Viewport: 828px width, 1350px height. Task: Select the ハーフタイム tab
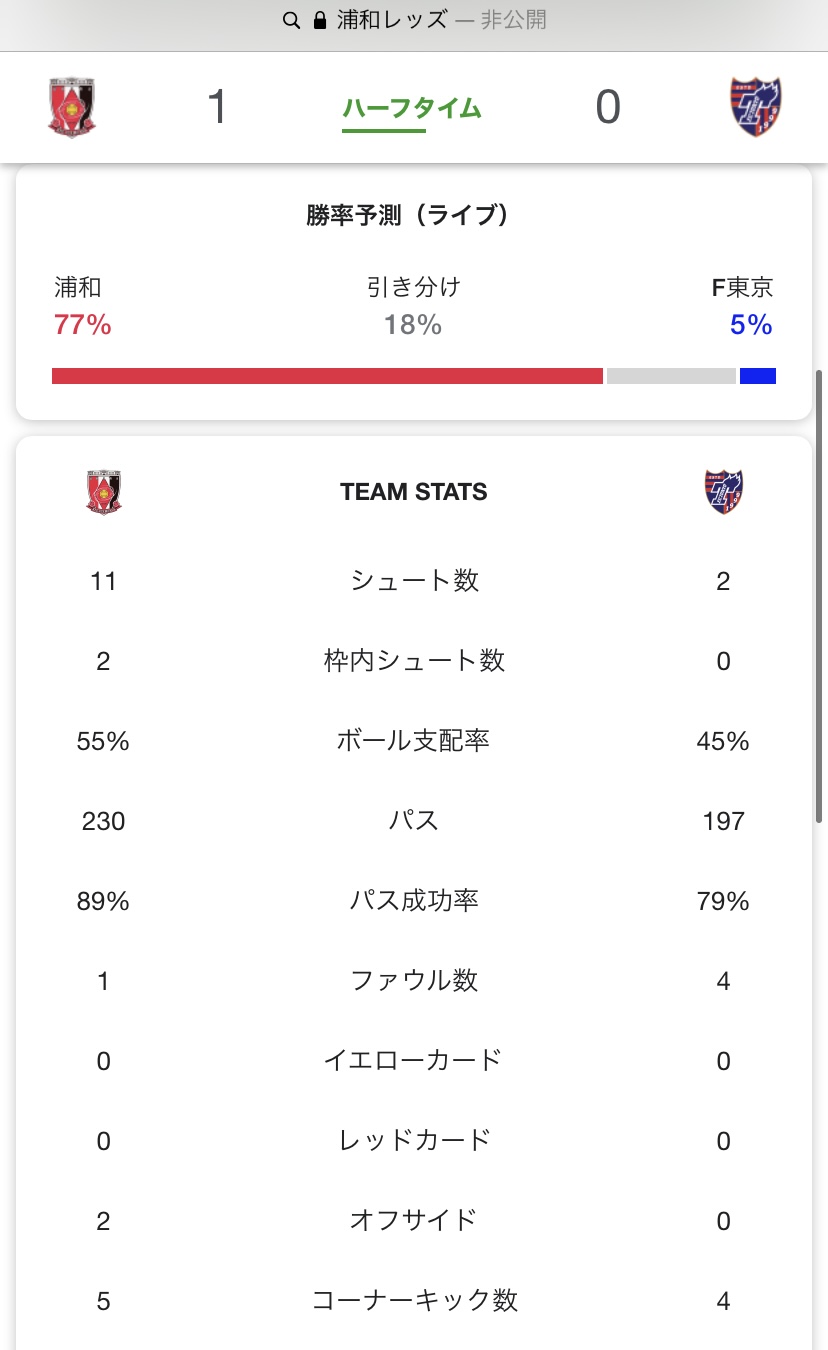pyautogui.click(x=412, y=109)
